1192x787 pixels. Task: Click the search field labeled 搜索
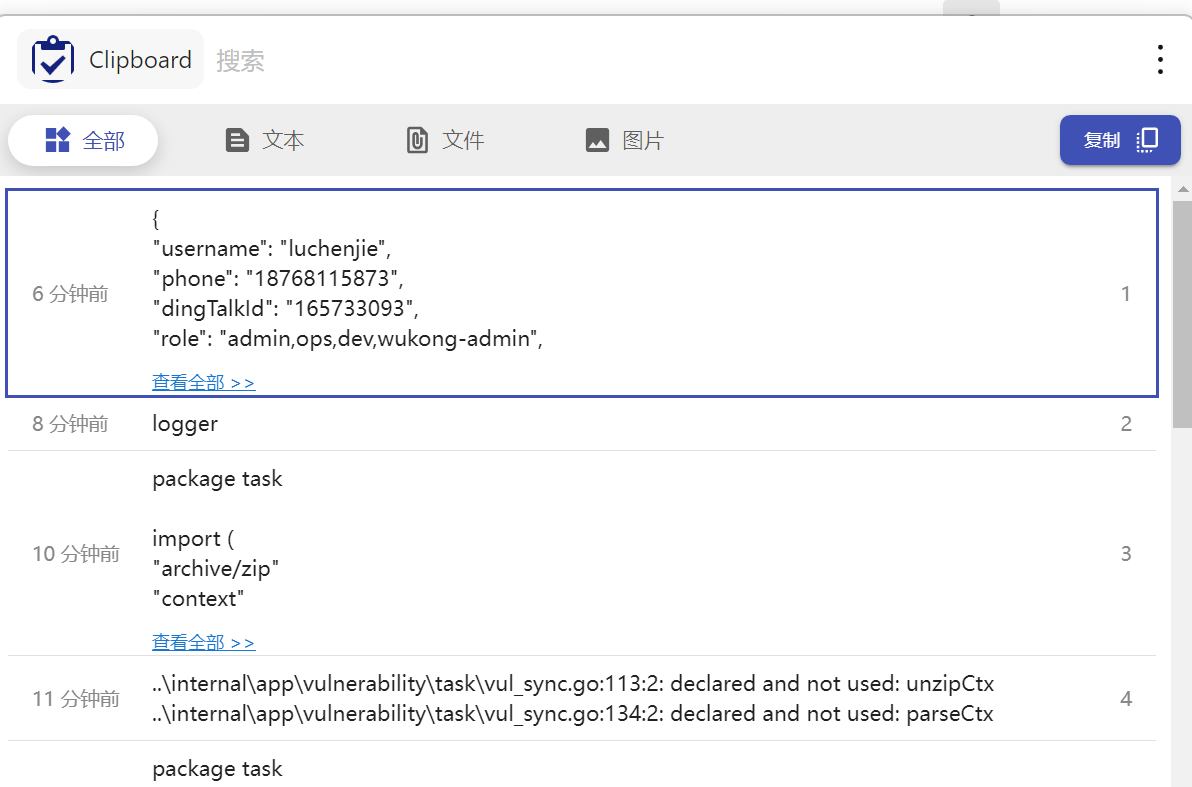240,61
